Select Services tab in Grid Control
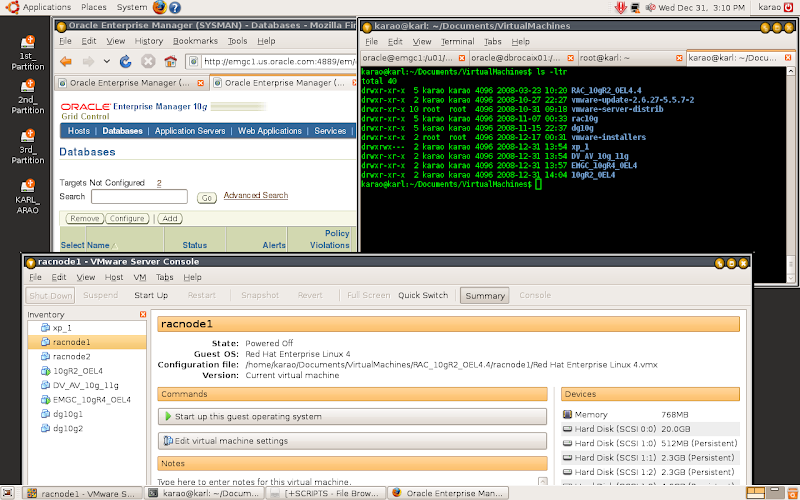Image resolution: width=800 pixels, height=500 pixels. pyautogui.click(x=330, y=131)
